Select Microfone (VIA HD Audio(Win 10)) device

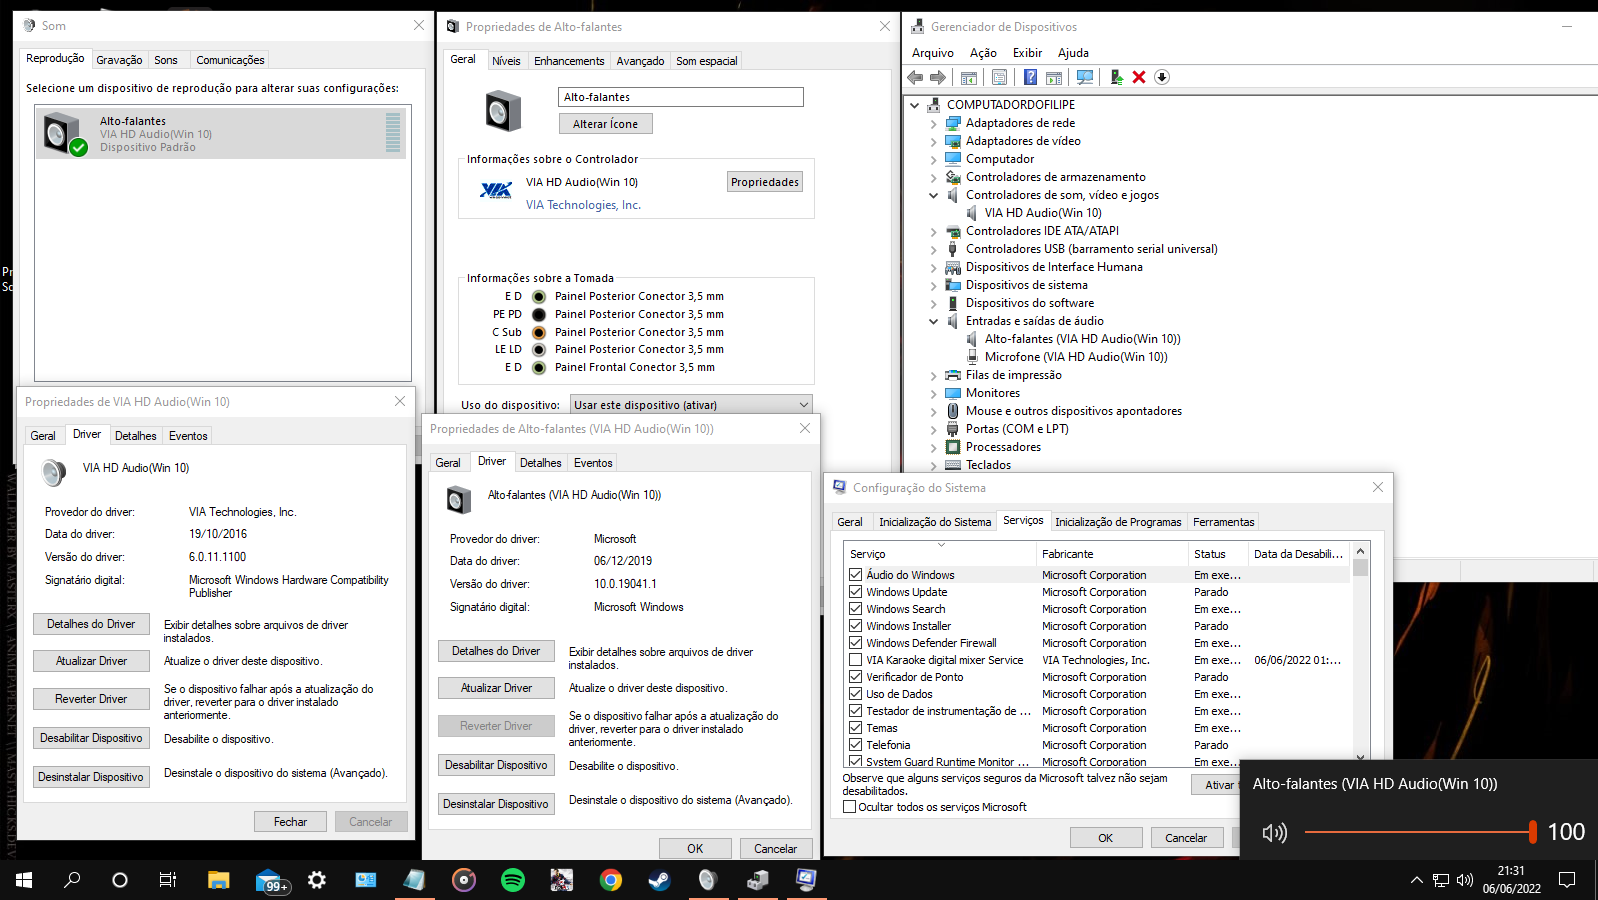(1075, 357)
